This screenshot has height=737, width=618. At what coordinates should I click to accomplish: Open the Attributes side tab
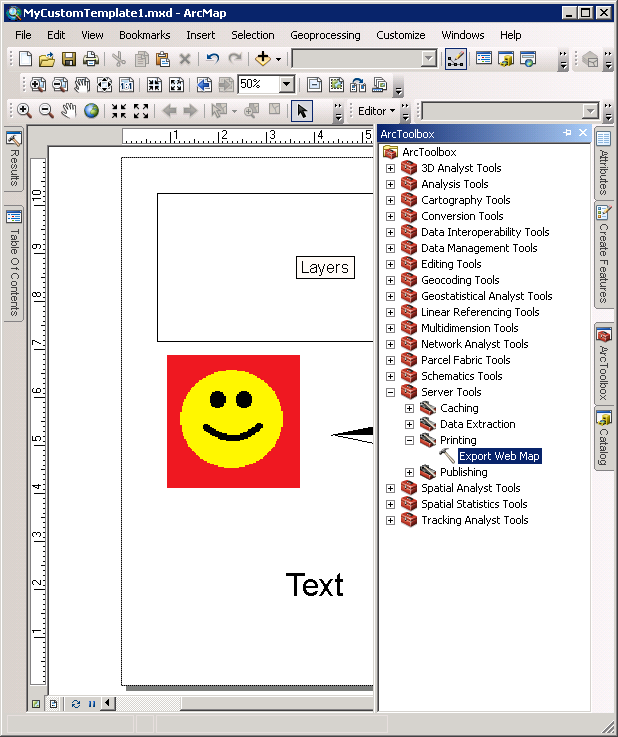(x=603, y=164)
